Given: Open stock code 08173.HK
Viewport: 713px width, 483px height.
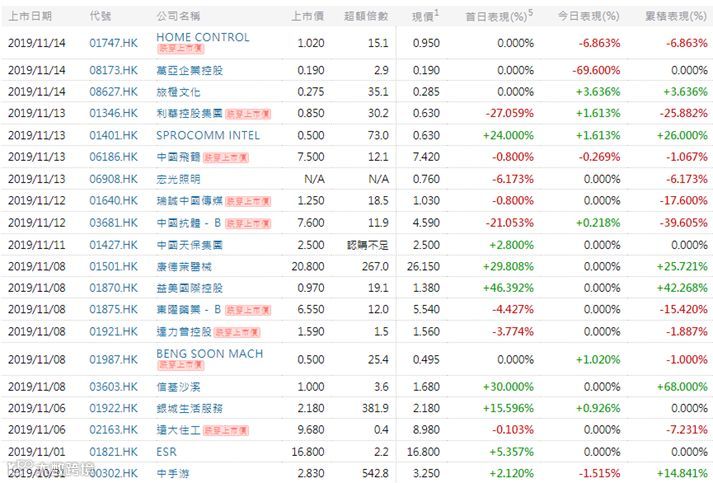Looking at the screenshot, I should coord(114,70).
